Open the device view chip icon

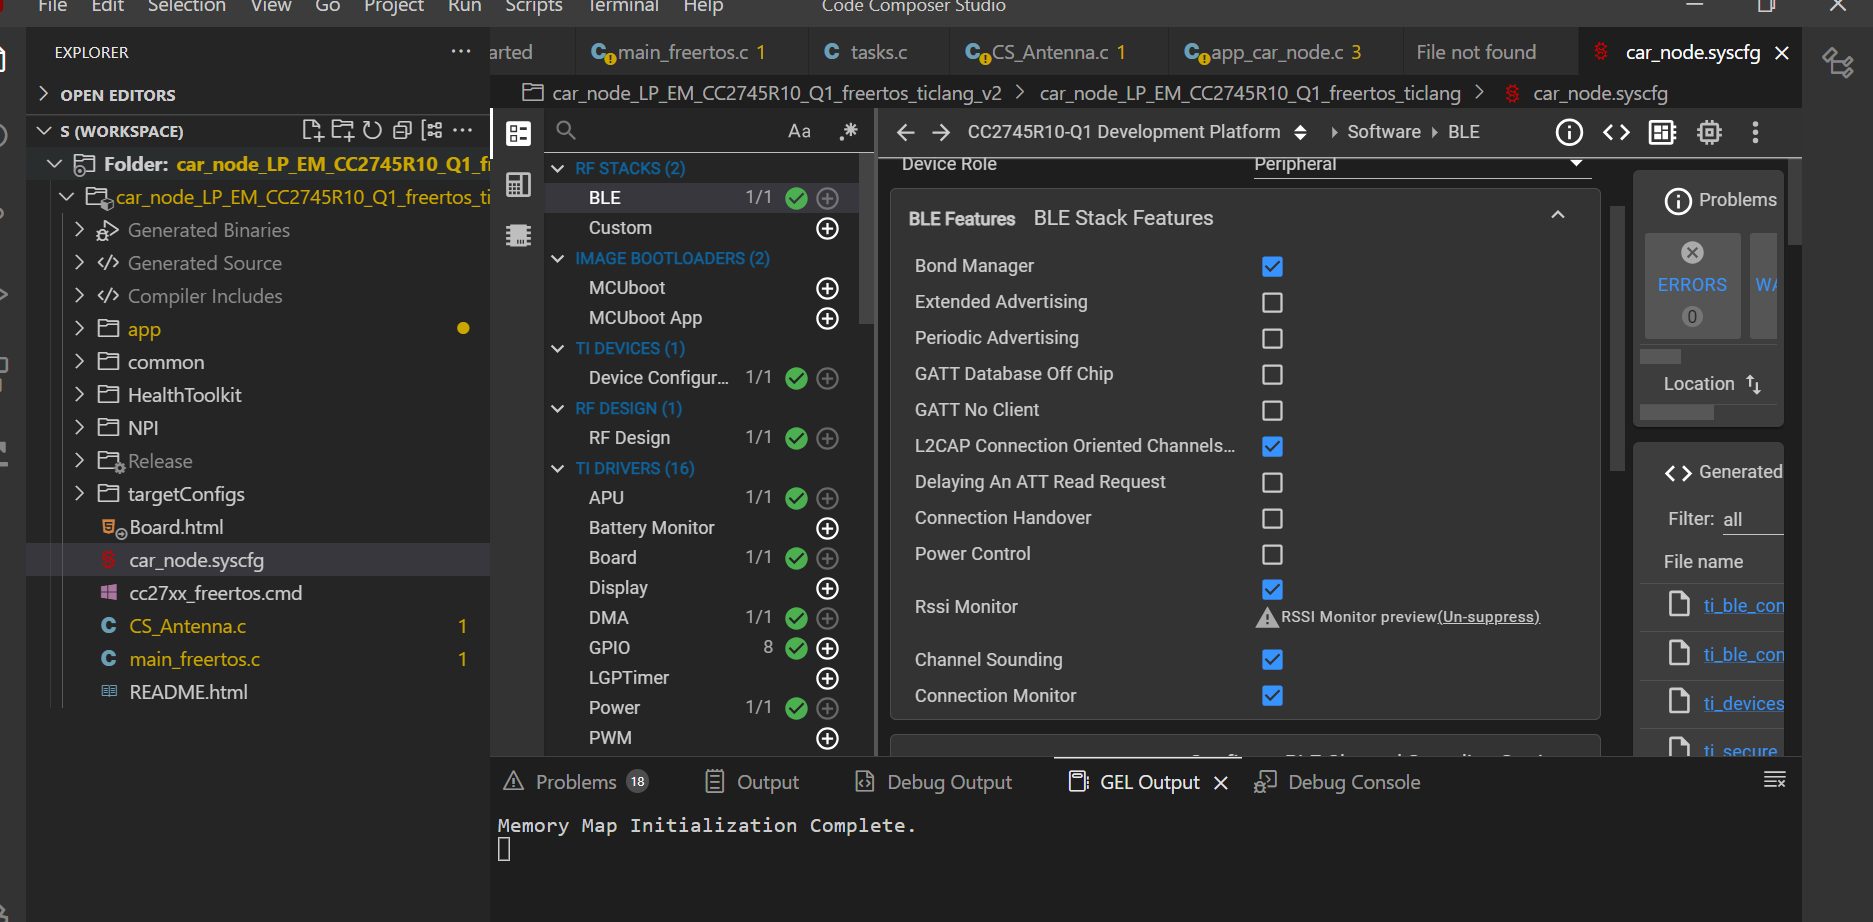(x=1709, y=132)
